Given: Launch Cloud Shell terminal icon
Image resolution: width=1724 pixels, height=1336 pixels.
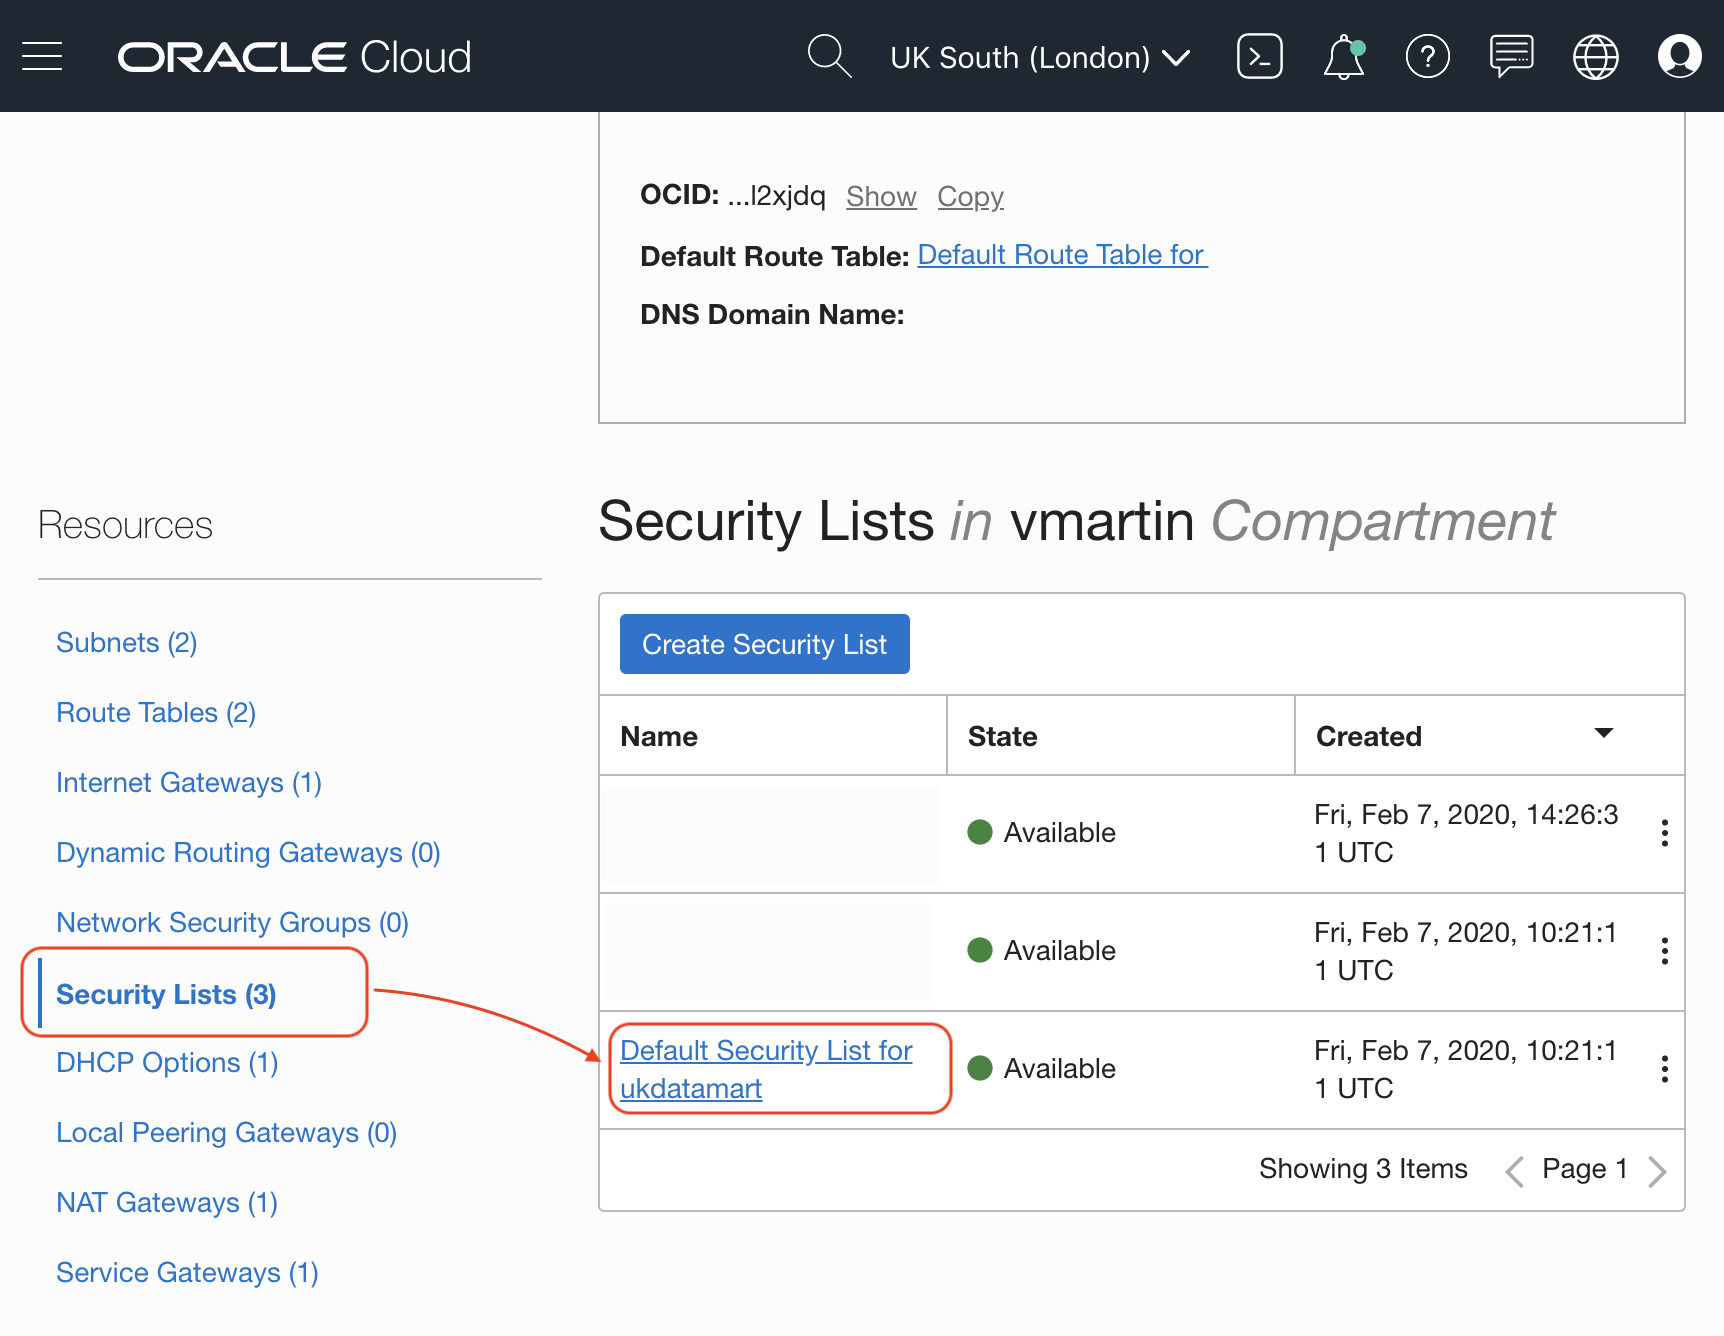Looking at the screenshot, I should [x=1259, y=56].
